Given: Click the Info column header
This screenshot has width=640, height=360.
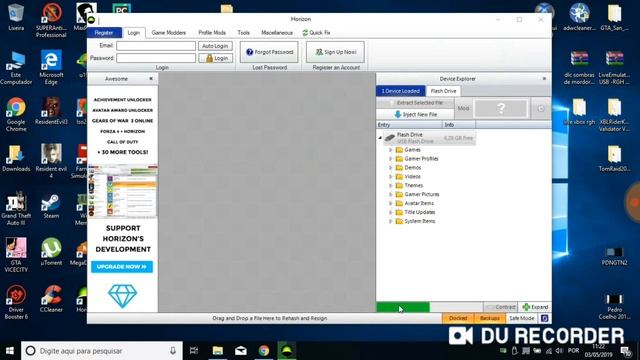Looking at the screenshot, I should [x=459, y=124].
